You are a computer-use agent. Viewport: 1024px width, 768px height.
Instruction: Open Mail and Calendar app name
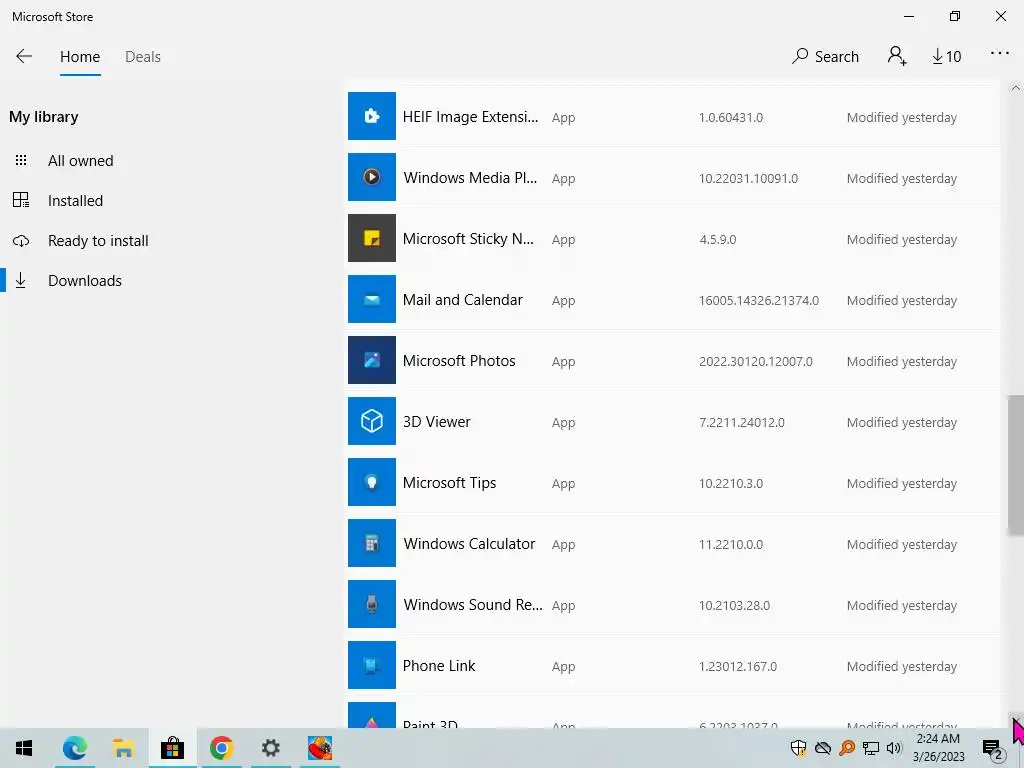pyautogui.click(x=462, y=300)
